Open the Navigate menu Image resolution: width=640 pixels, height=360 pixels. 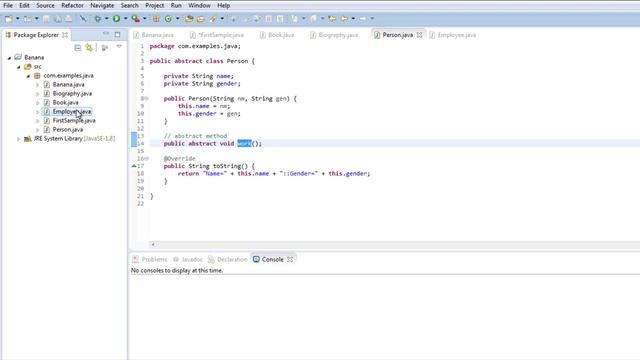(x=102, y=5)
